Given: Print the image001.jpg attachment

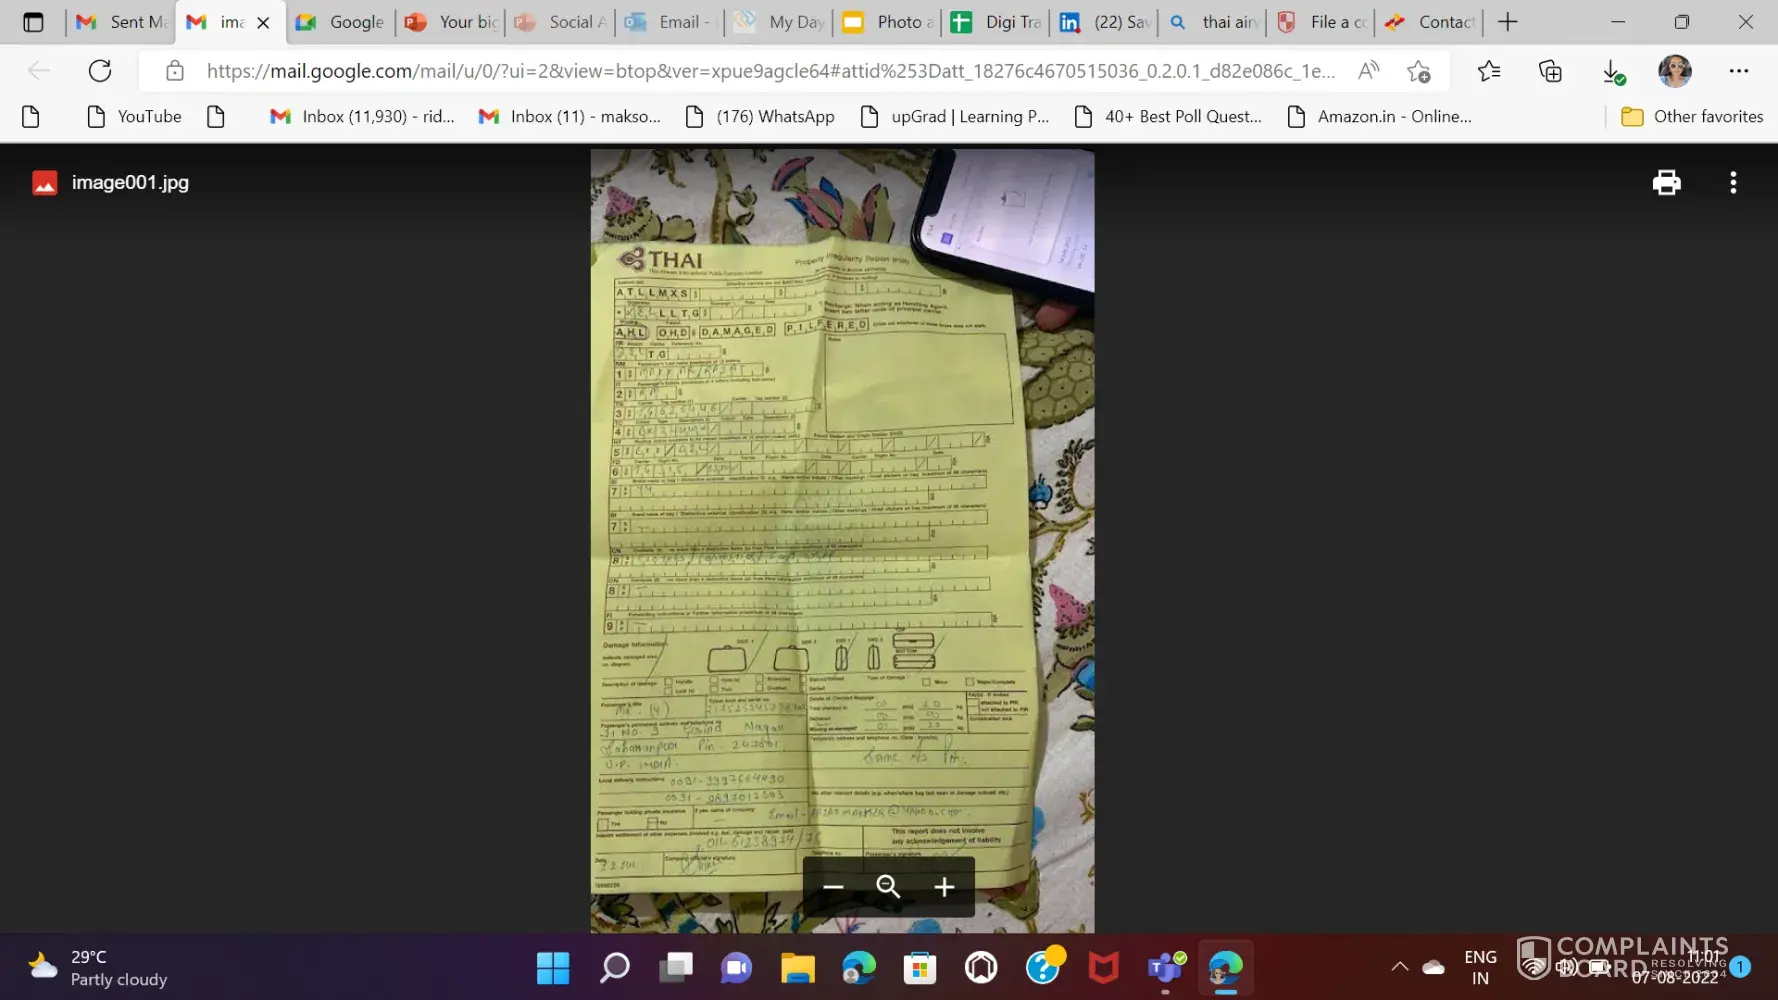Looking at the screenshot, I should 1666,182.
